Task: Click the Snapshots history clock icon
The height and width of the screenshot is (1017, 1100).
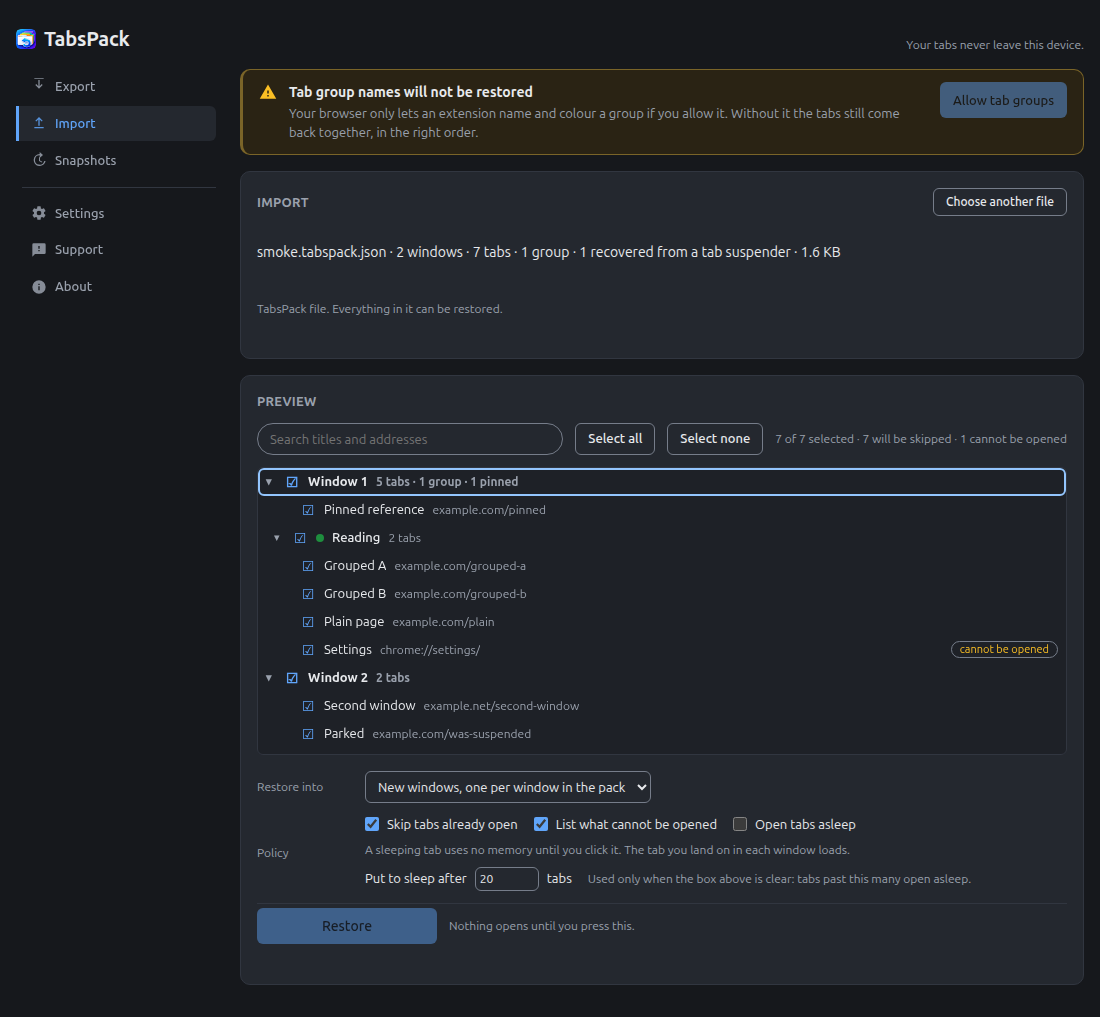Action: tap(39, 160)
